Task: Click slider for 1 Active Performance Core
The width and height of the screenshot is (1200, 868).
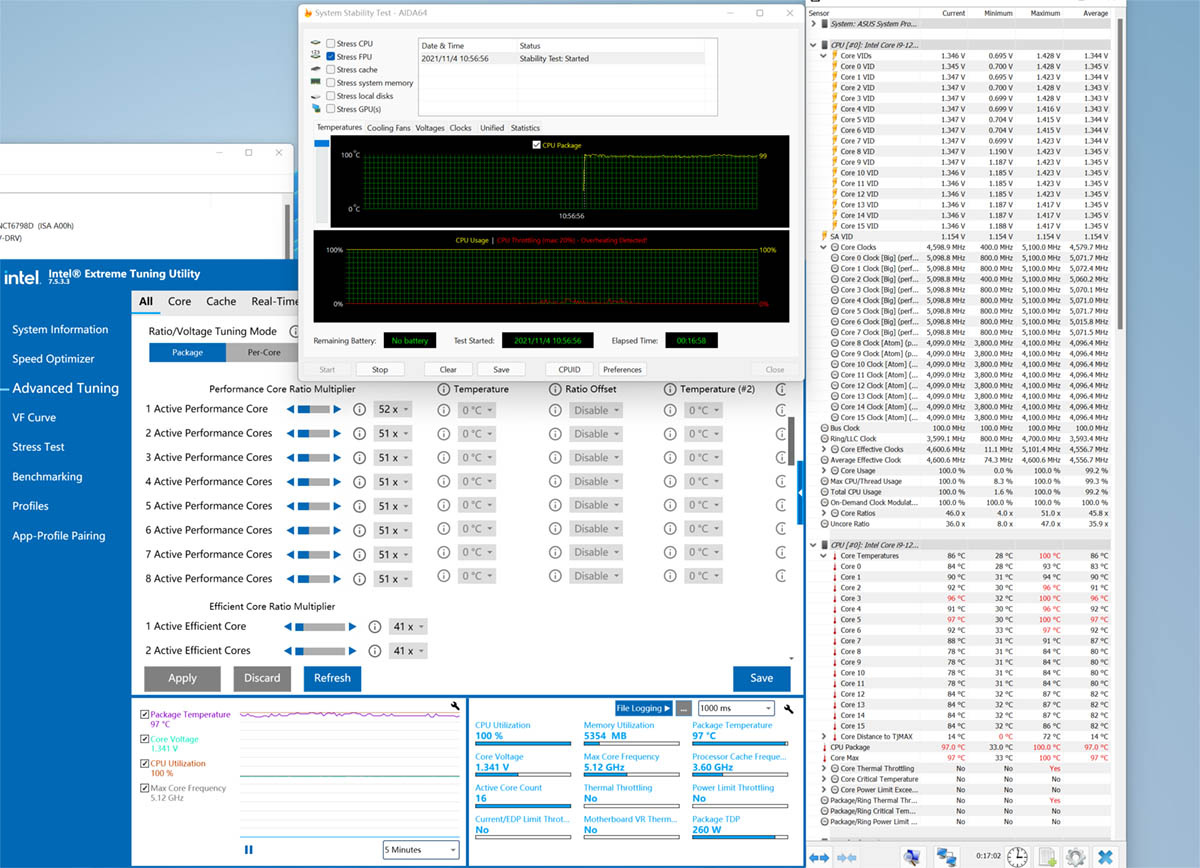Action: 314,409
